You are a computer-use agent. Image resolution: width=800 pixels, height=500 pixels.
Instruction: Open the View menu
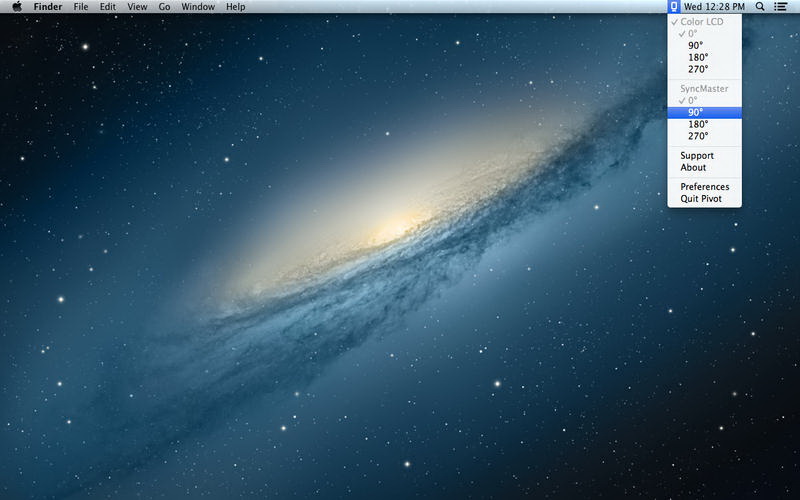pos(137,7)
